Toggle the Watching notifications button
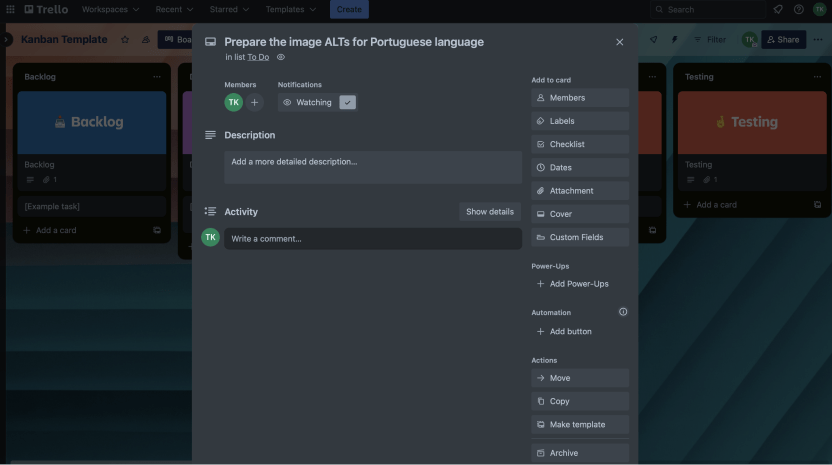The image size is (832, 465). pos(317,102)
